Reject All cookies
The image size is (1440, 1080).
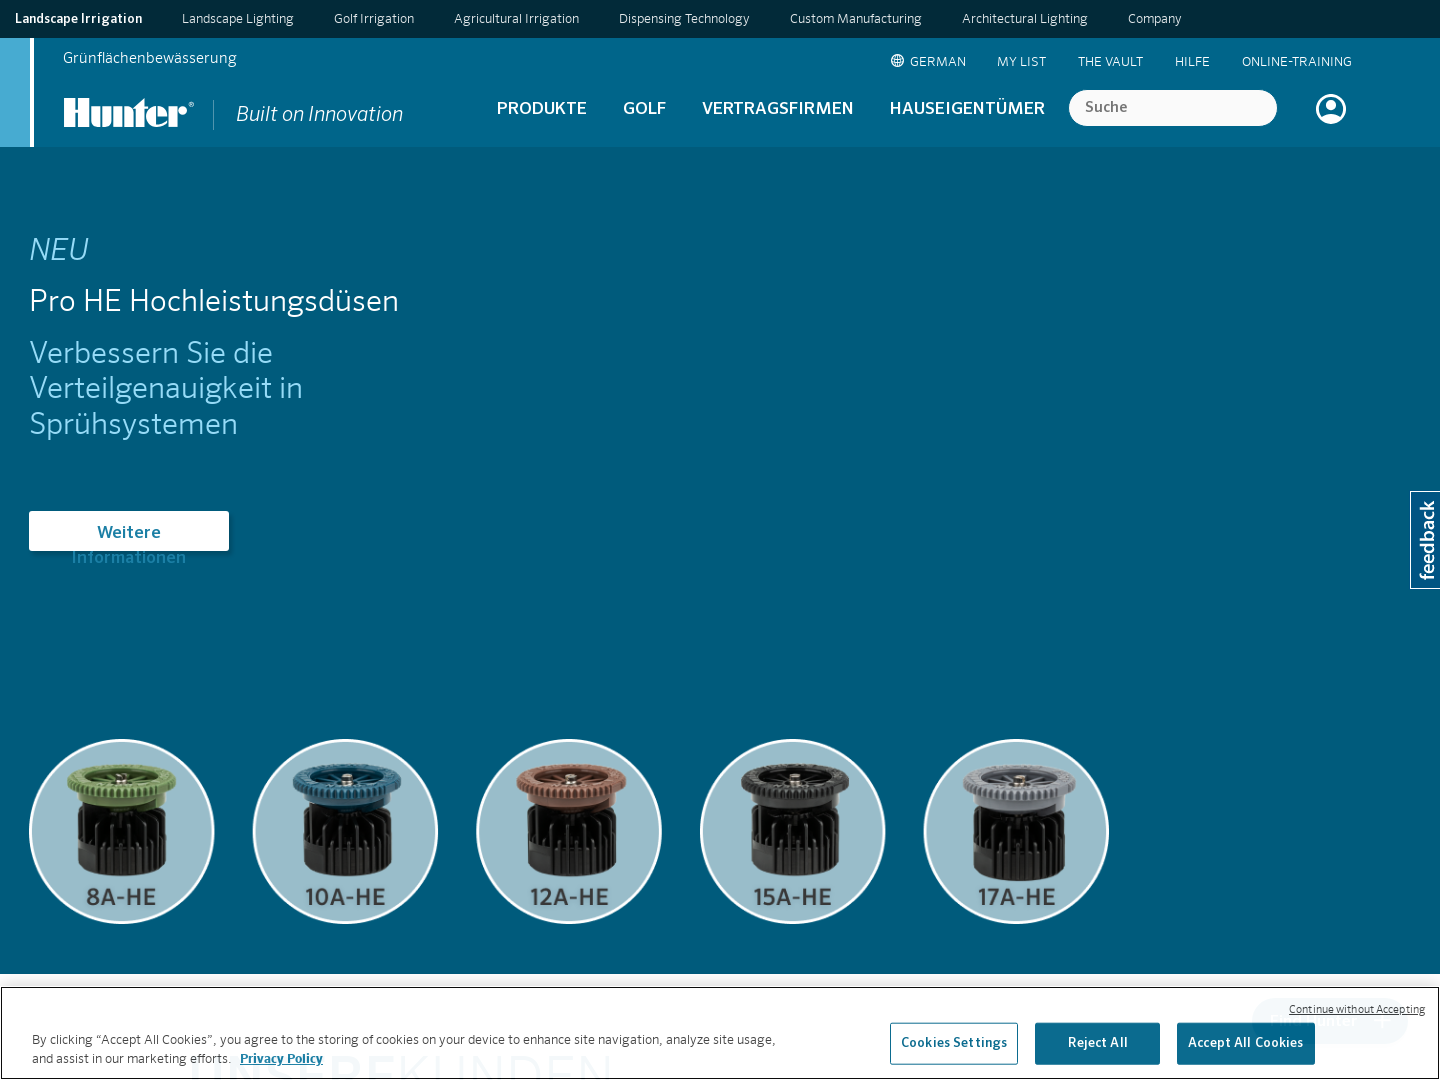1097,1043
